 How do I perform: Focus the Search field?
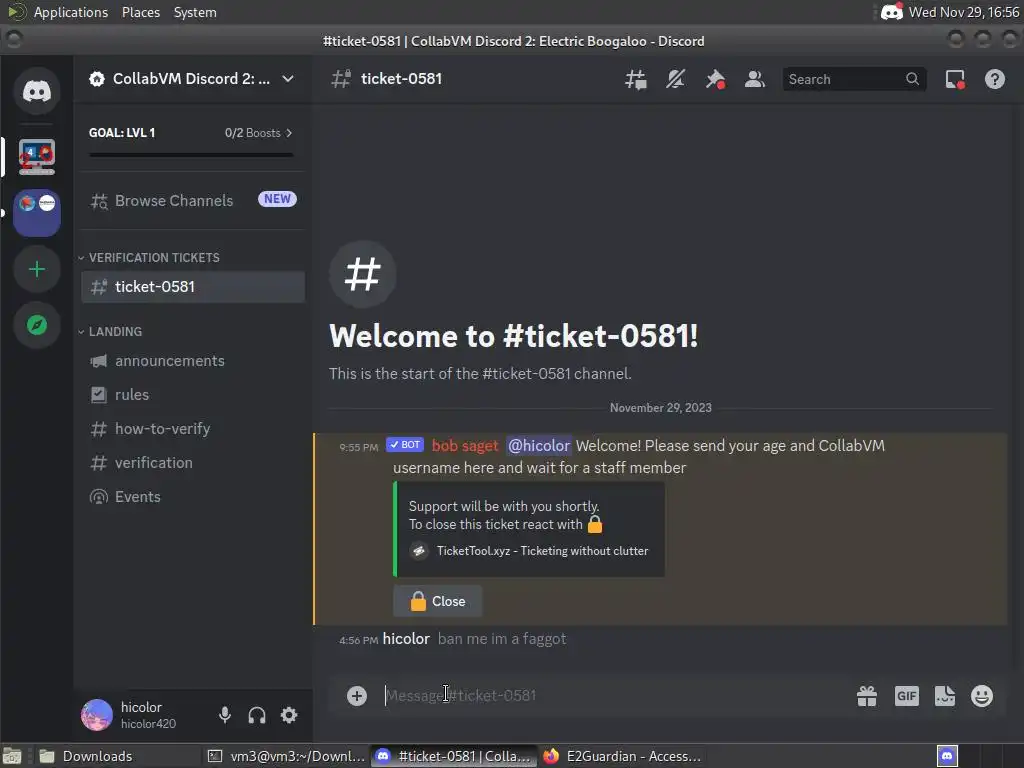(854, 79)
